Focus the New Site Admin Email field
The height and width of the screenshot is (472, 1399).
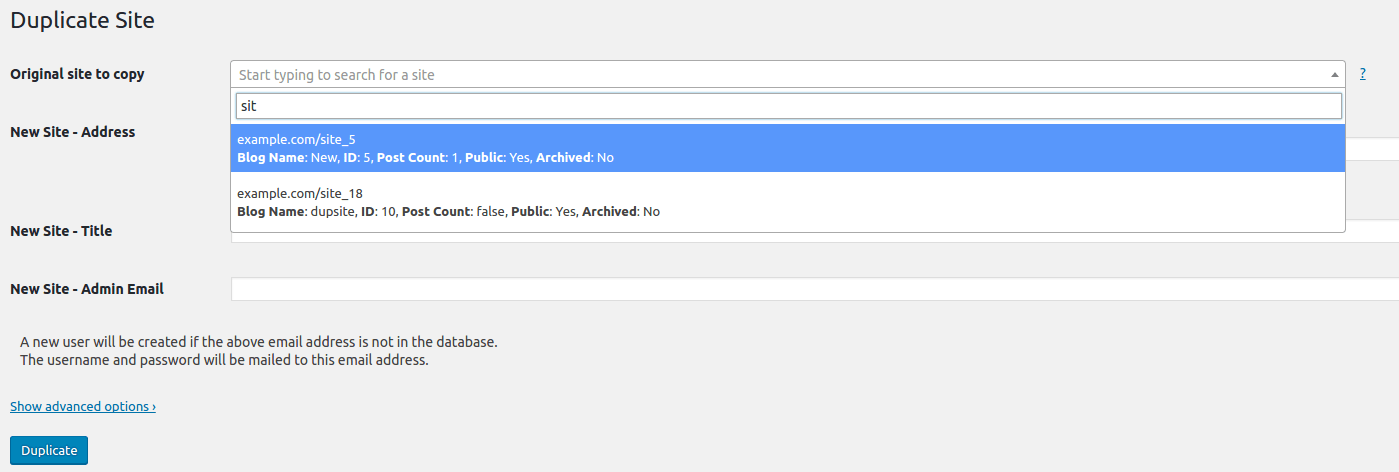[x=815, y=289]
